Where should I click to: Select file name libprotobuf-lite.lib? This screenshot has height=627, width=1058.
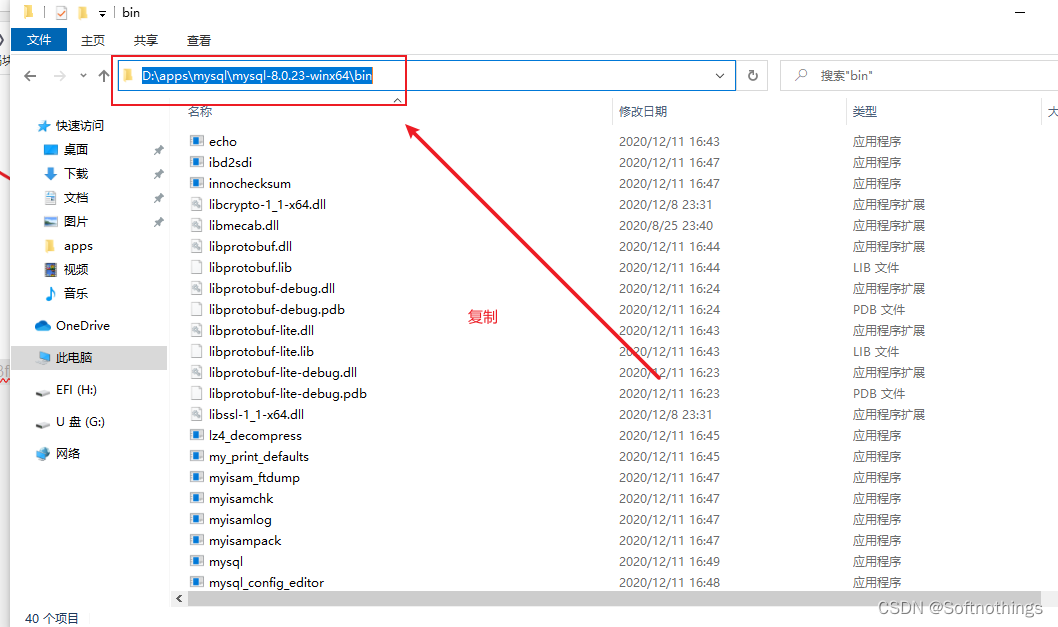pos(261,351)
